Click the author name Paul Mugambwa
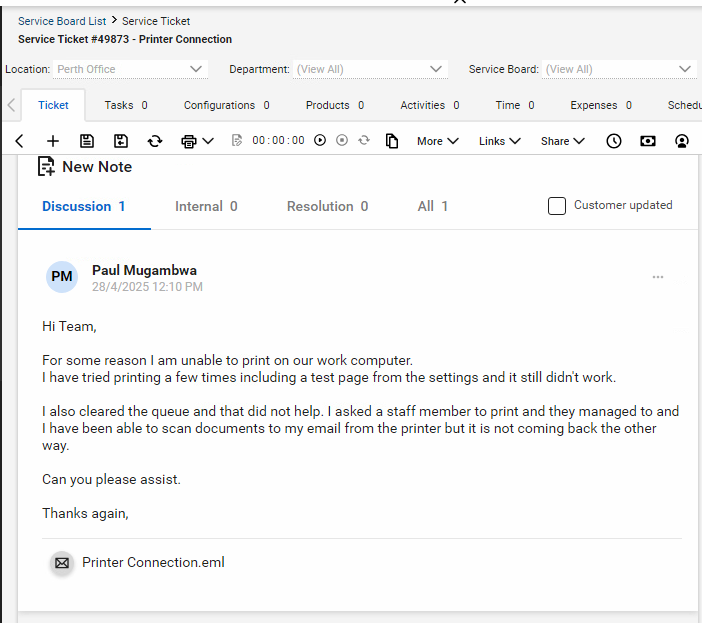The height and width of the screenshot is (623, 702). [x=144, y=270]
